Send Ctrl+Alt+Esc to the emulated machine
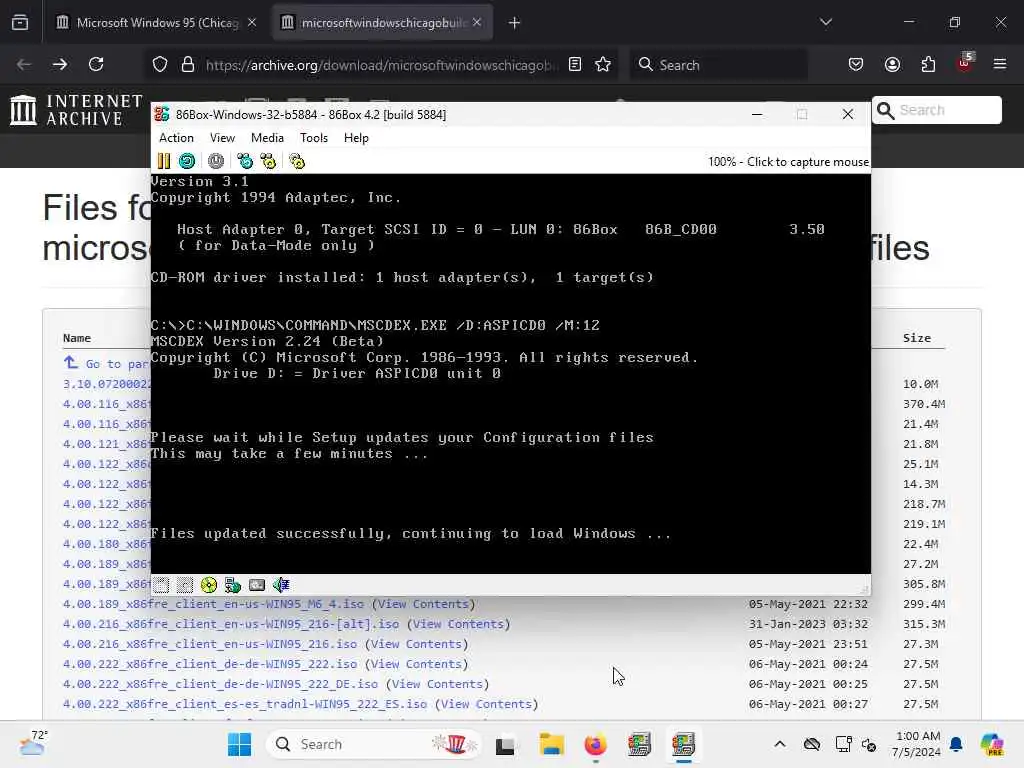This screenshot has height=768, width=1024. 268,161
